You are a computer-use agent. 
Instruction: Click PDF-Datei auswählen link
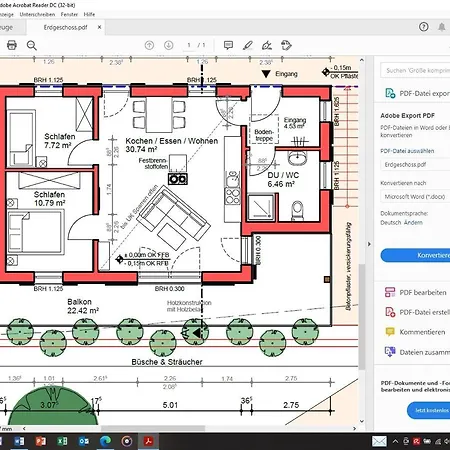click(407, 151)
